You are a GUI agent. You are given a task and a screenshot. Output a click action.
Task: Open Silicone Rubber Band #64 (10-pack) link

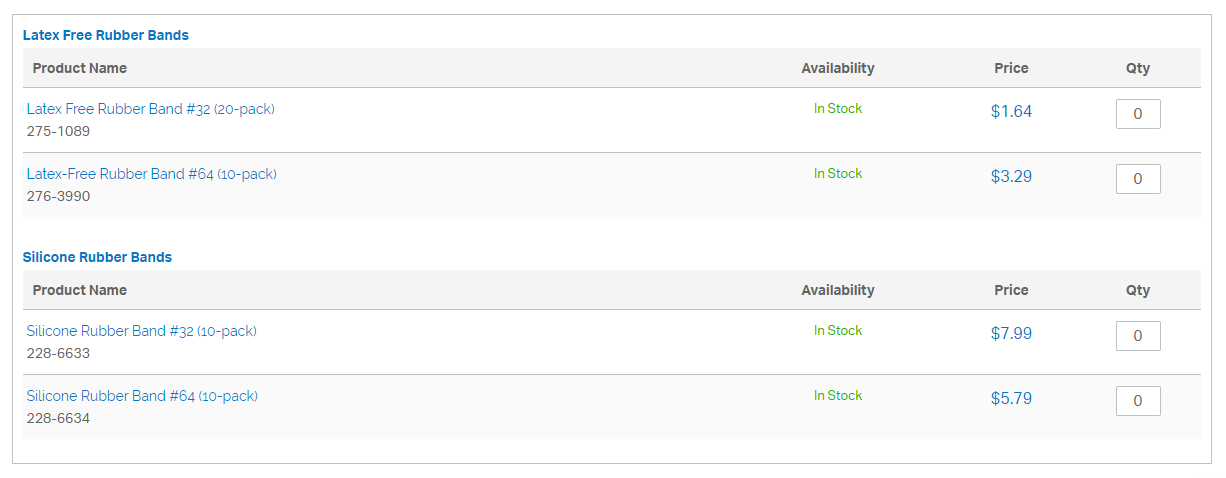142,396
